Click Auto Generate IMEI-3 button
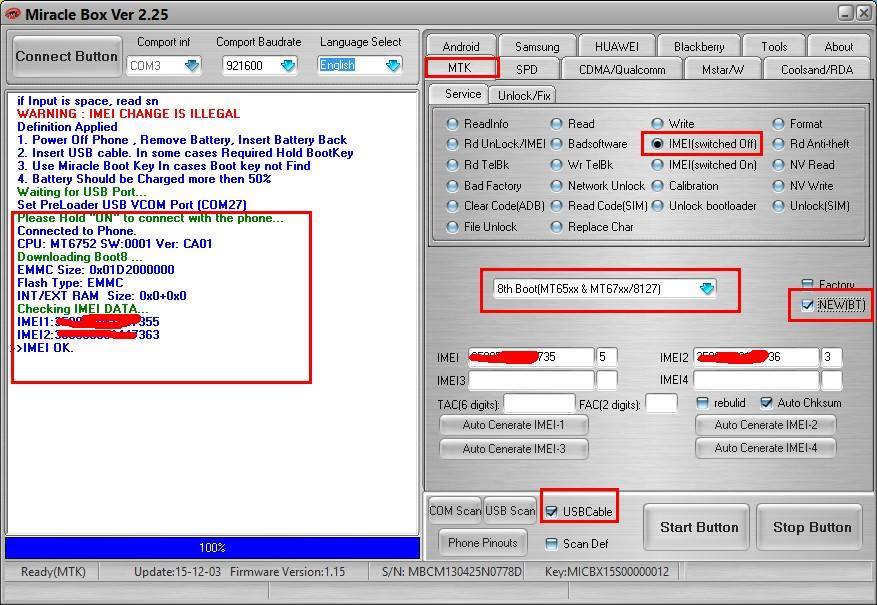Screen dimensions: 877x605 tap(513, 448)
